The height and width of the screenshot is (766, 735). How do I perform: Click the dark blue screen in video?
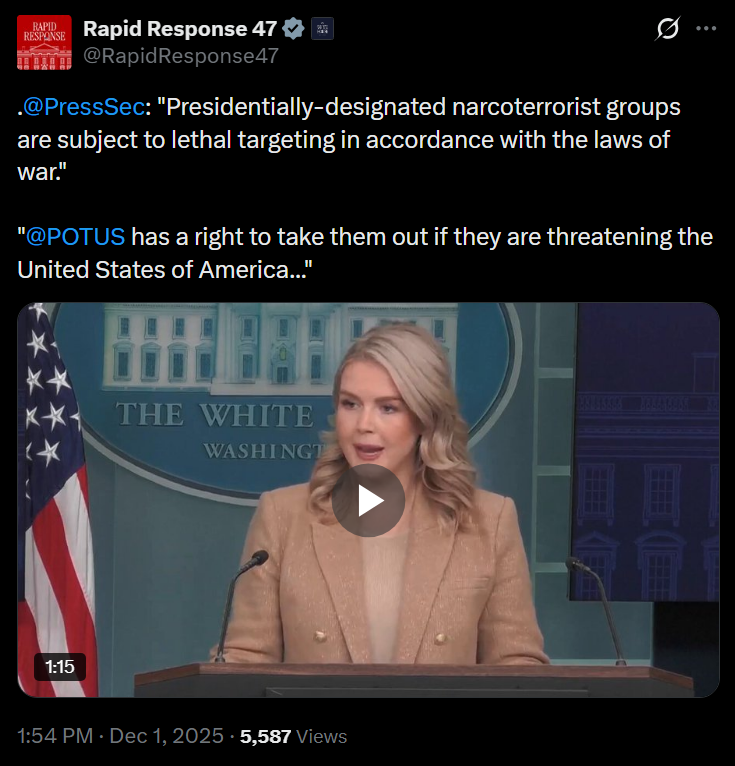pos(645,452)
